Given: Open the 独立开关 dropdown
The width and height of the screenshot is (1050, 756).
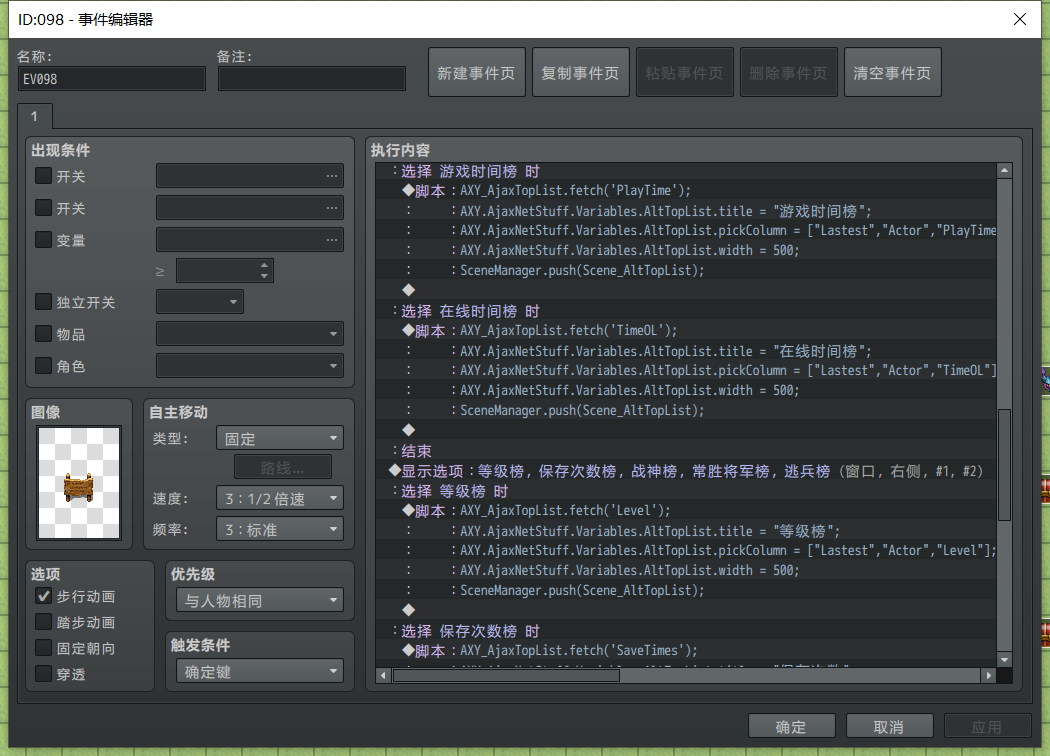Looking at the screenshot, I should pos(200,302).
